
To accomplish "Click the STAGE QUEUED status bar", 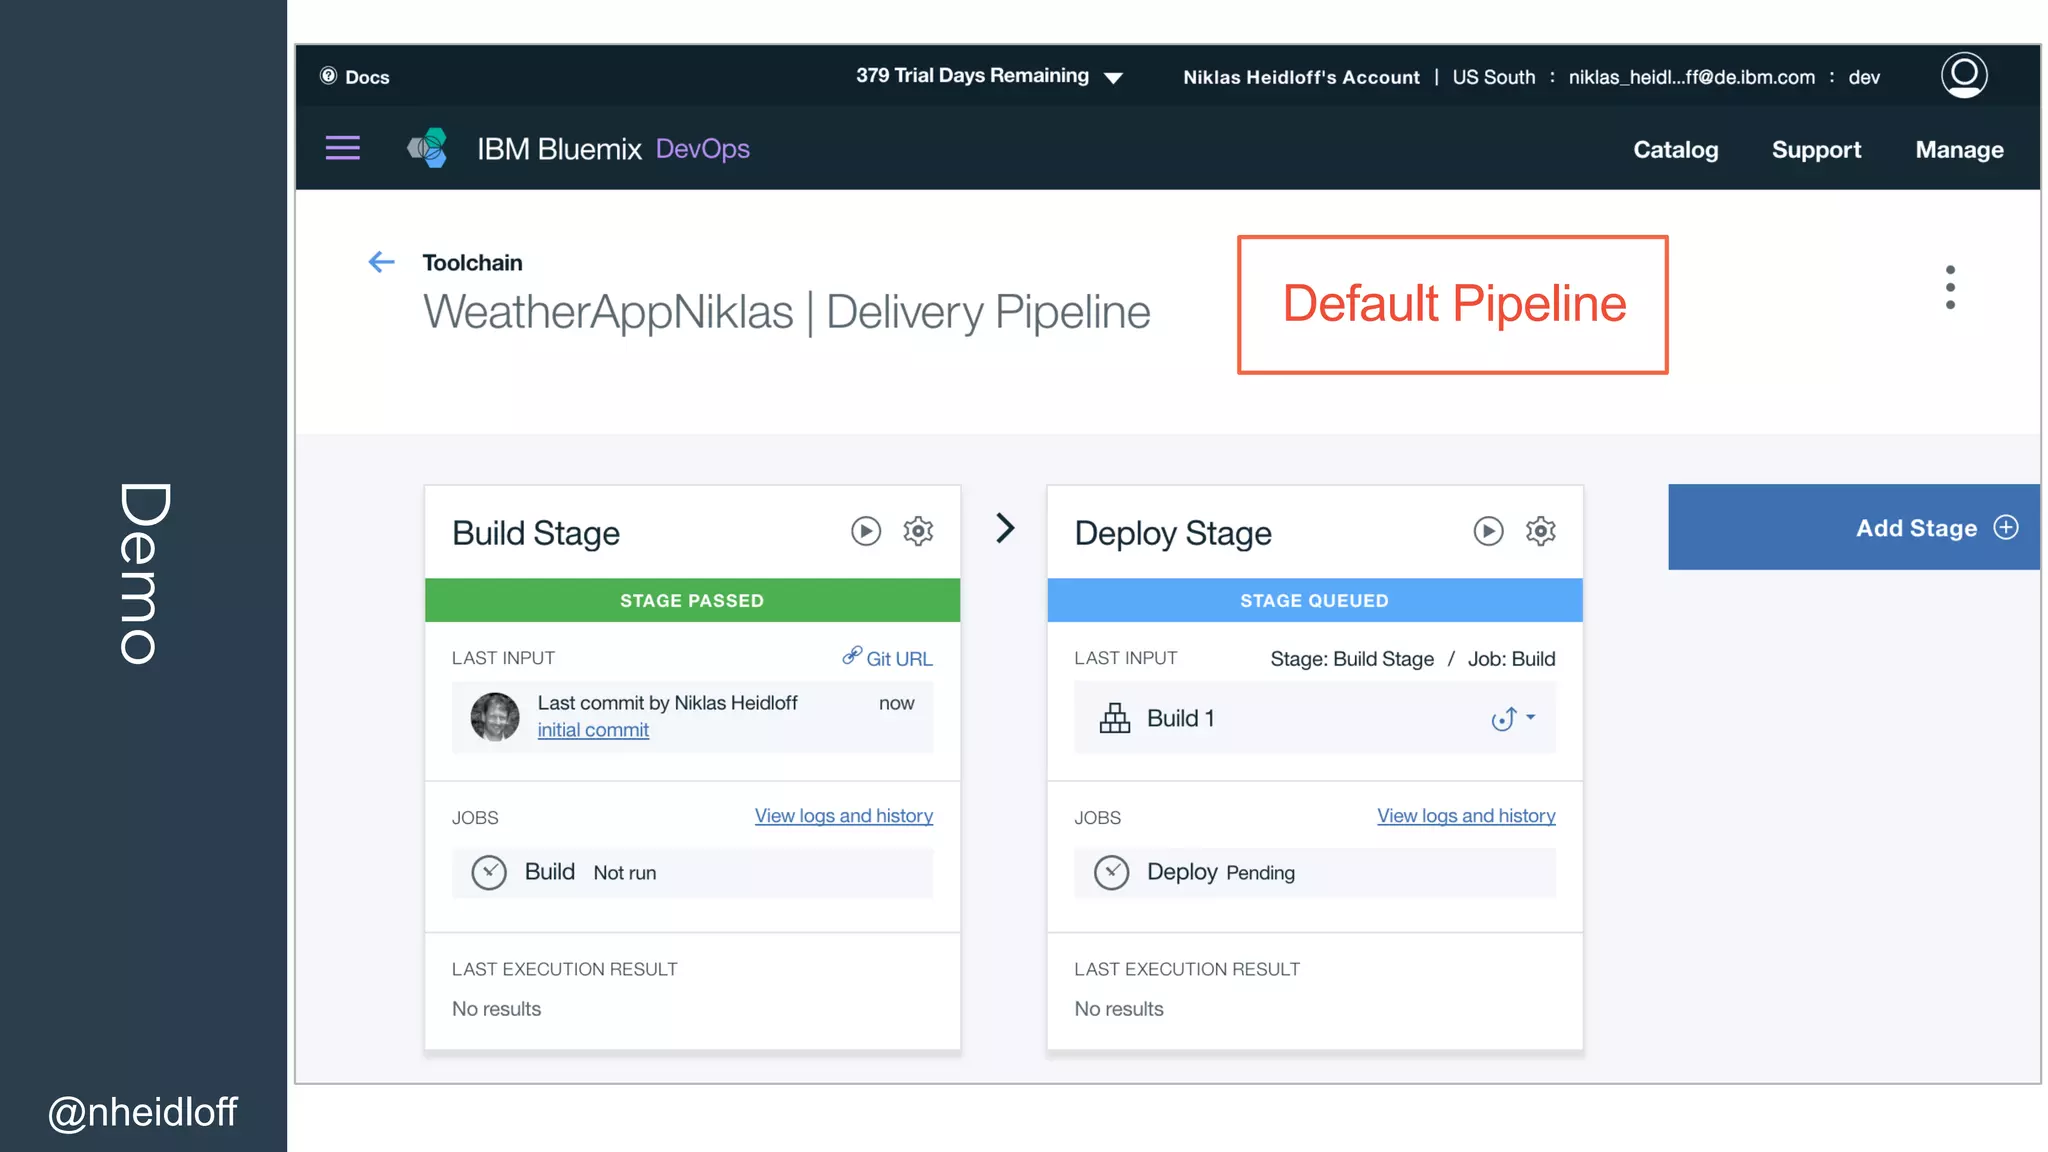I will tap(1315, 600).
